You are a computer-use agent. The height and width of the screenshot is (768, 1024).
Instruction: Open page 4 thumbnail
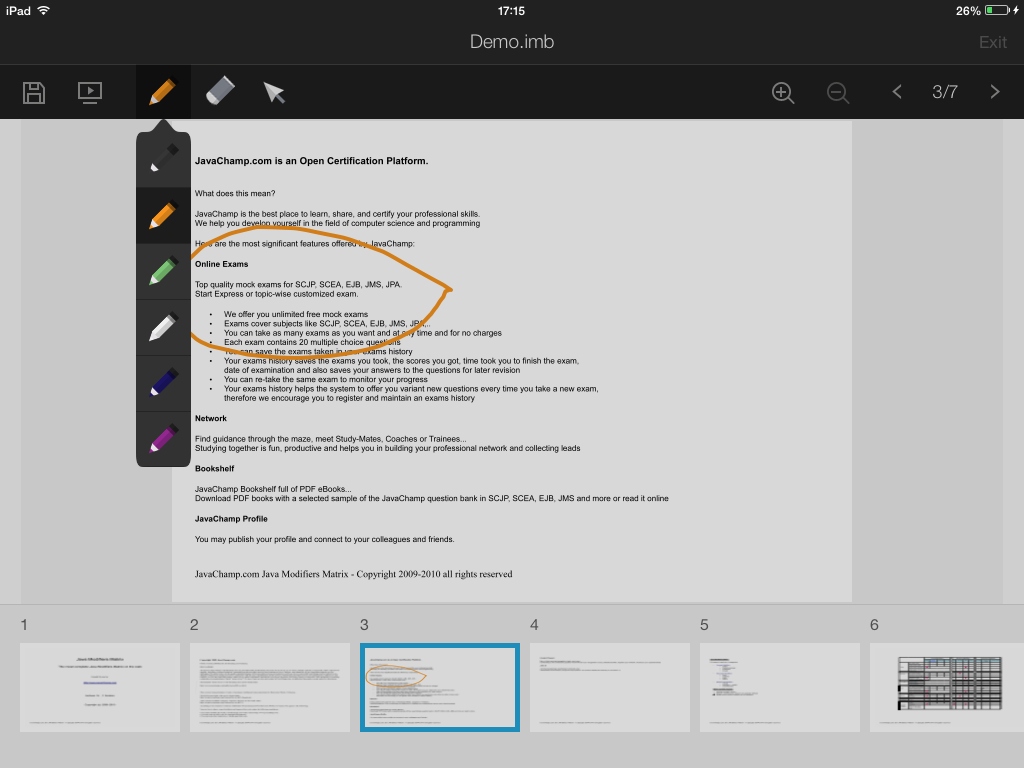[610, 687]
